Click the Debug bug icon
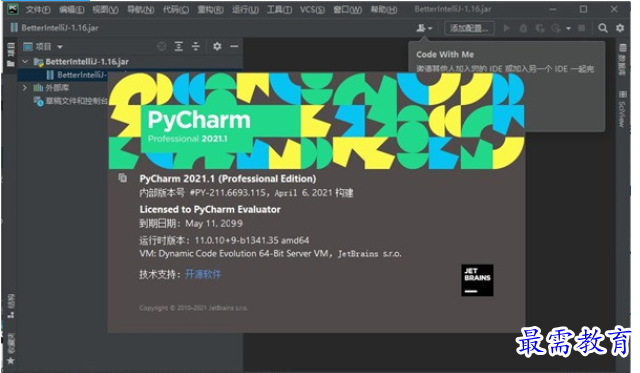 pos(523,28)
